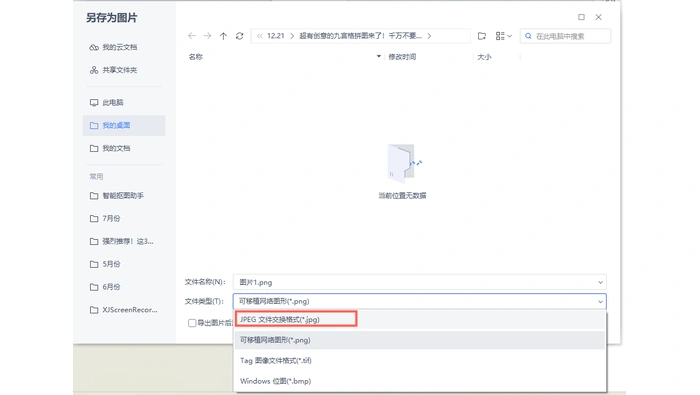Click the folder icon beside 智能抠图助手

point(94,195)
